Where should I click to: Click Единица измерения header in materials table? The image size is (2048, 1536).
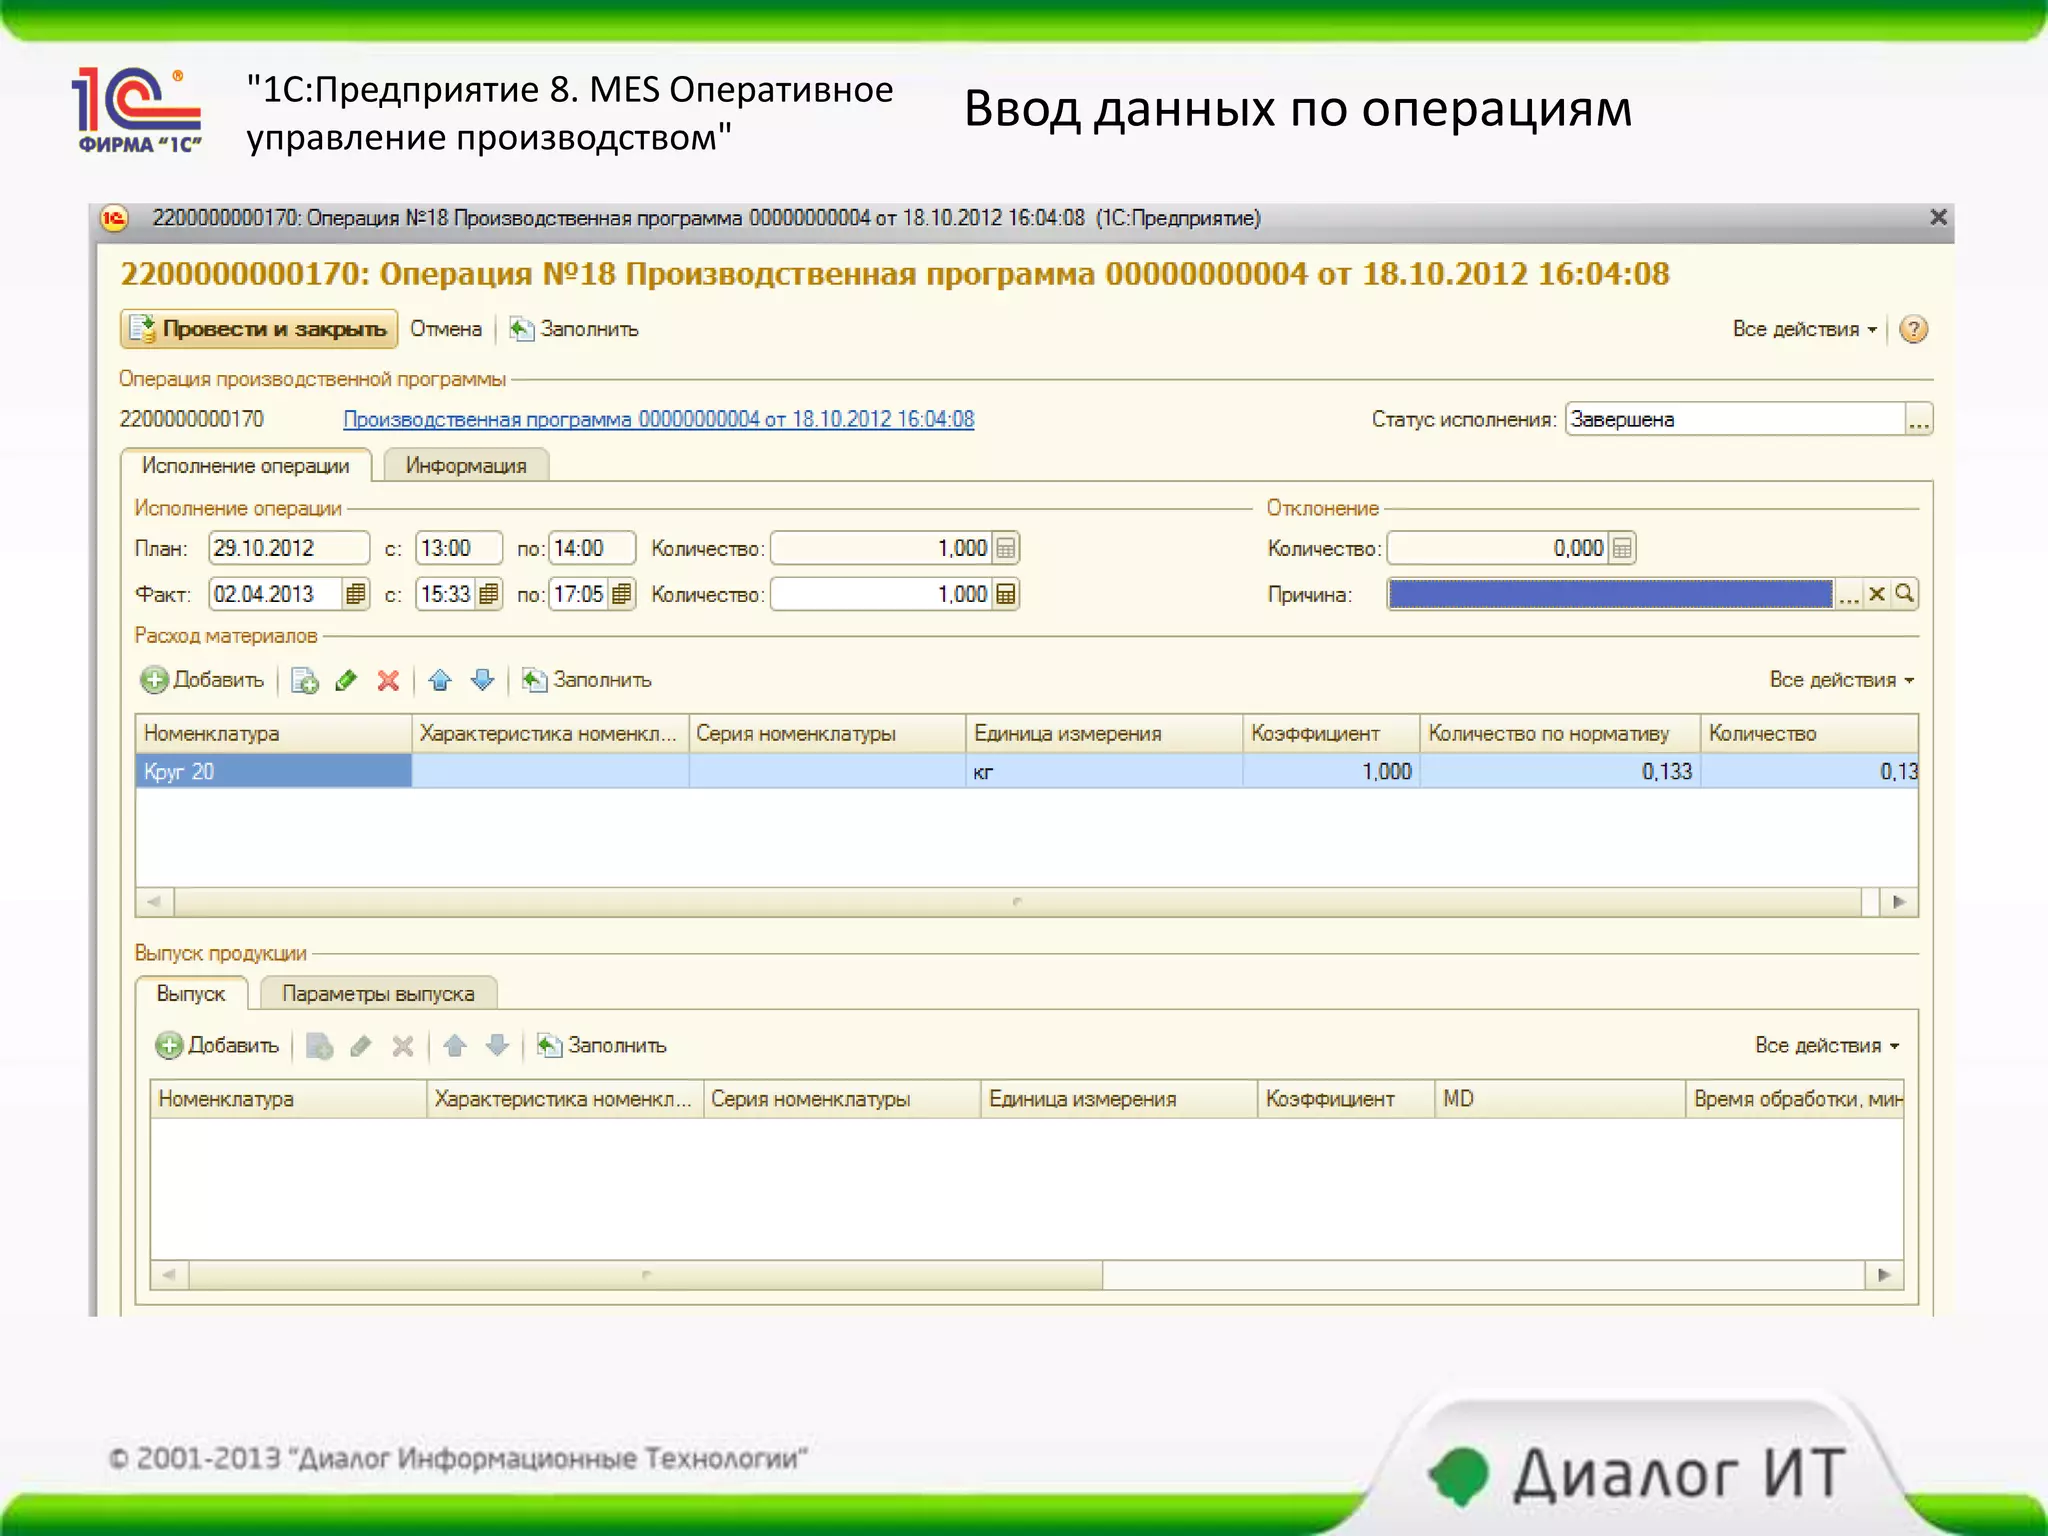1104,733
